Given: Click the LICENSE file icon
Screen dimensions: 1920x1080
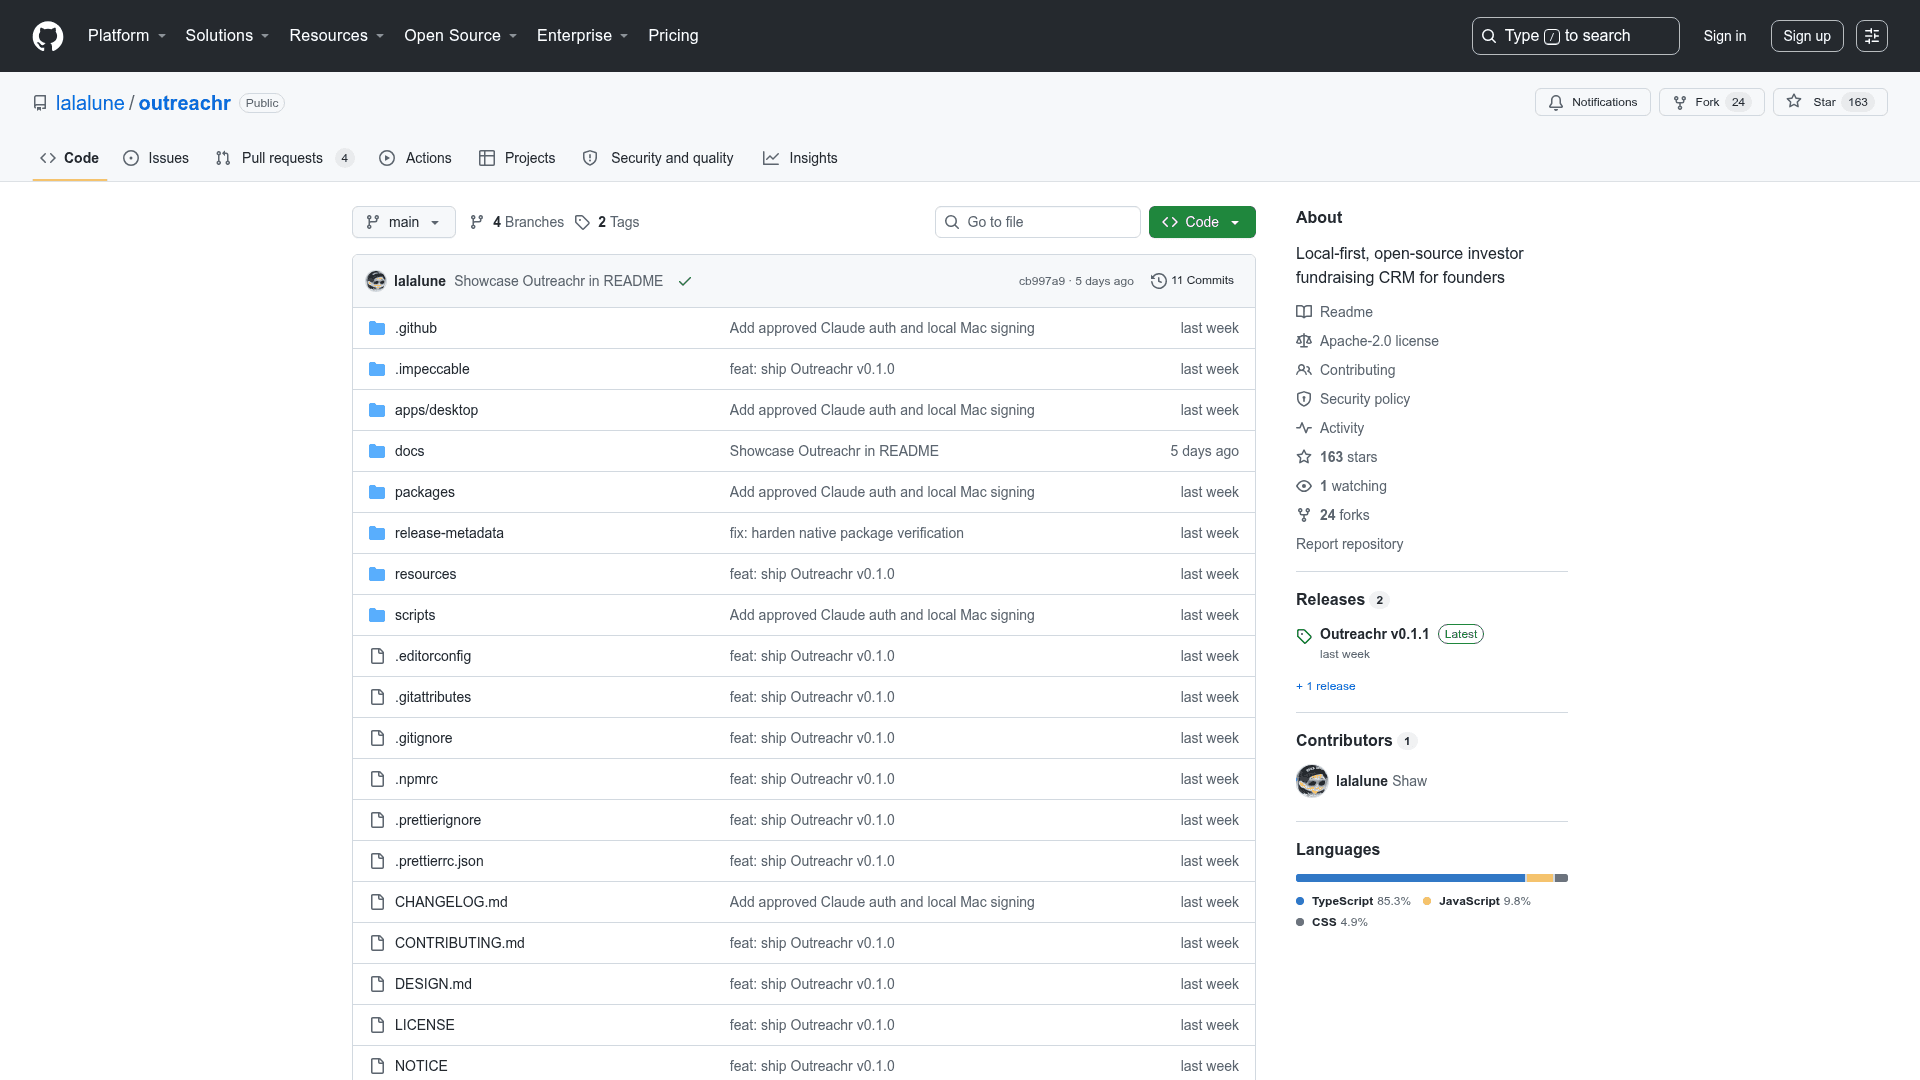Looking at the screenshot, I should pos(377,1025).
